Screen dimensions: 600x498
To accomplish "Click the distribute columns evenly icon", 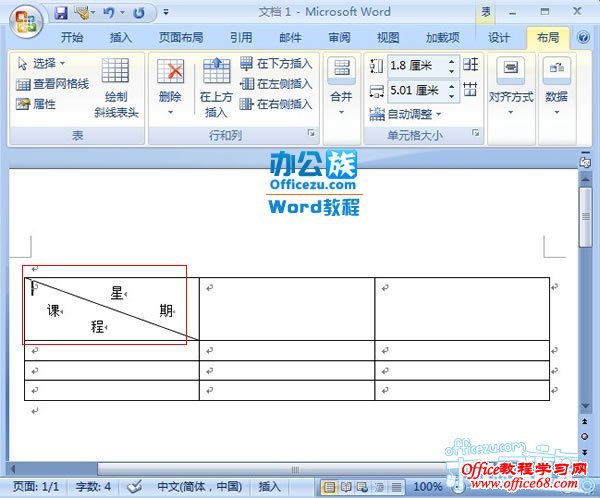I will tap(470, 90).
